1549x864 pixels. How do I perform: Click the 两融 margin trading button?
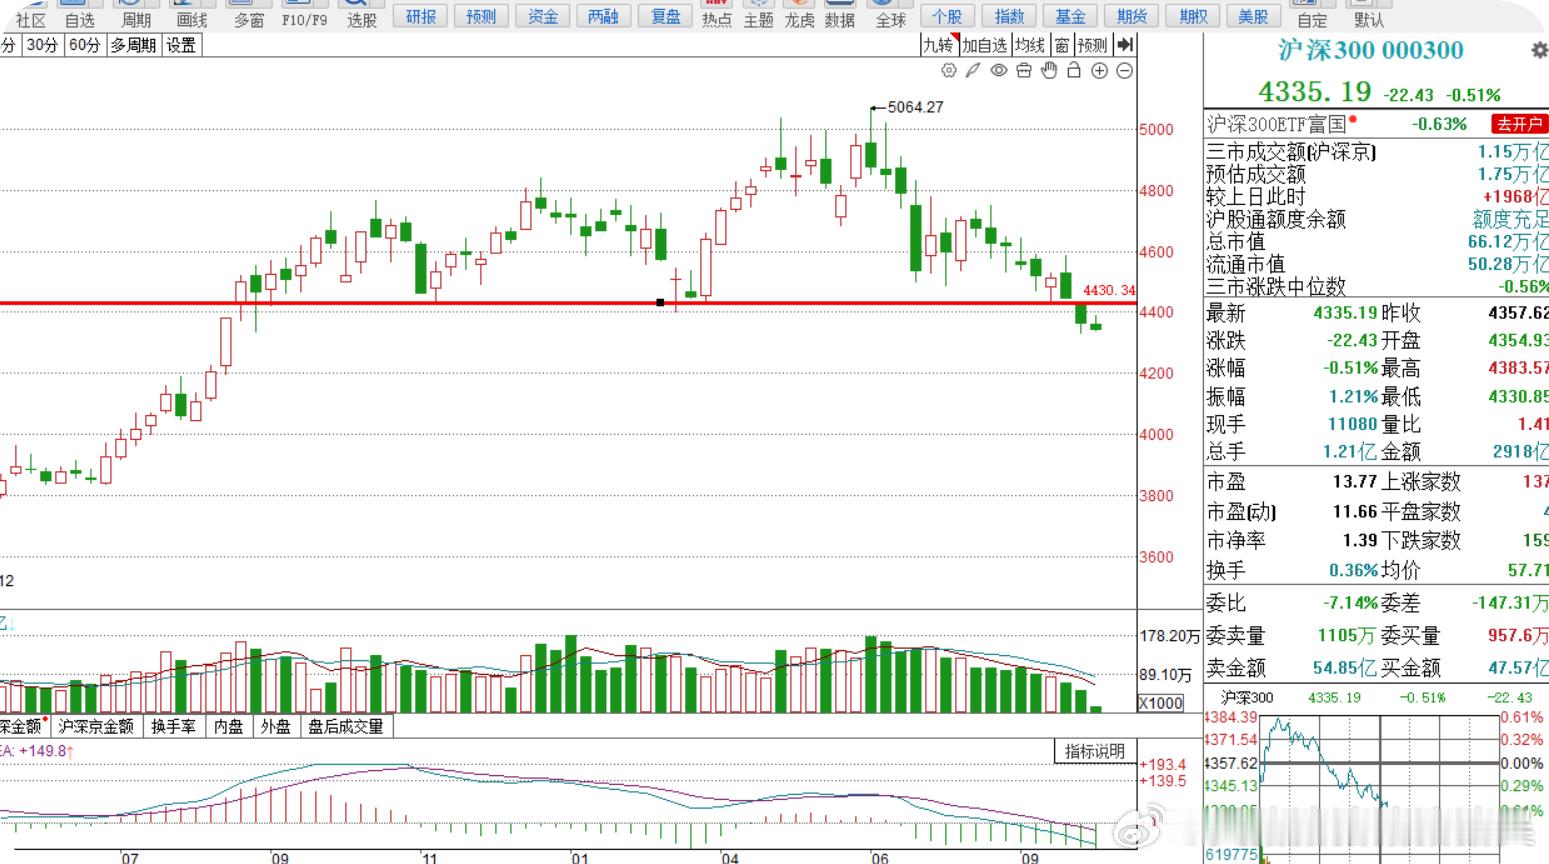(603, 16)
